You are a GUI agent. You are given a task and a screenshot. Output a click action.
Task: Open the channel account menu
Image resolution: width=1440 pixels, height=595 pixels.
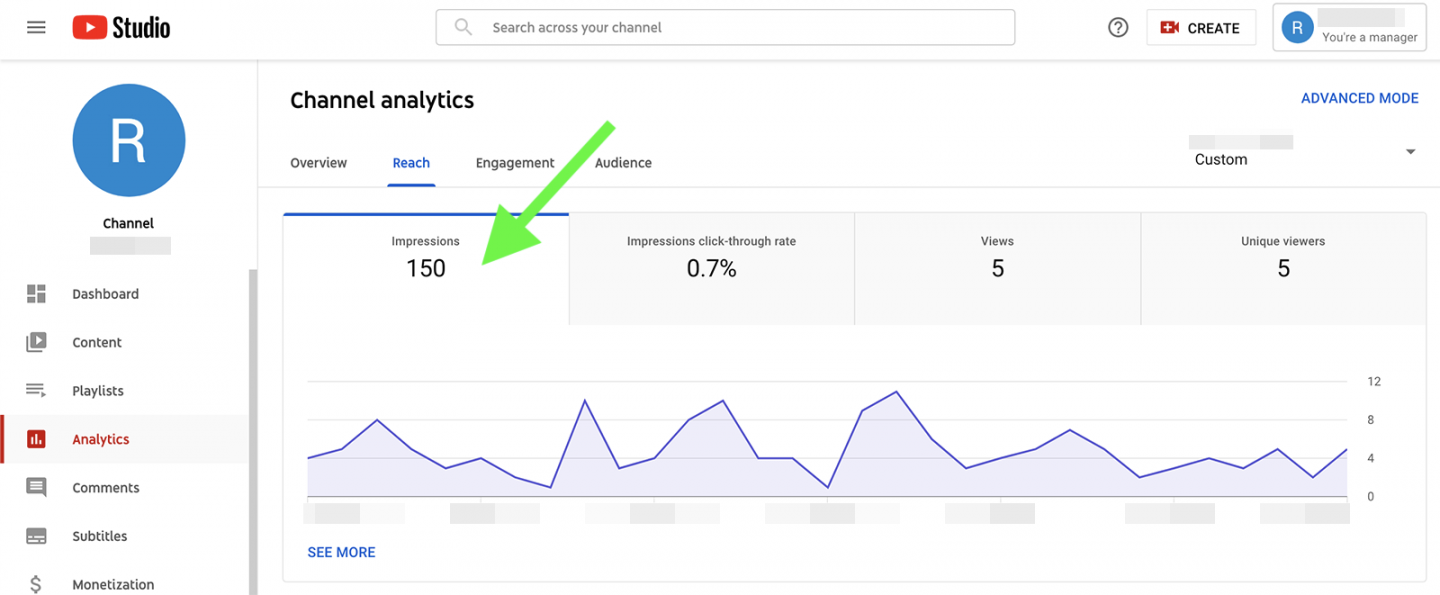[x=1348, y=27]
